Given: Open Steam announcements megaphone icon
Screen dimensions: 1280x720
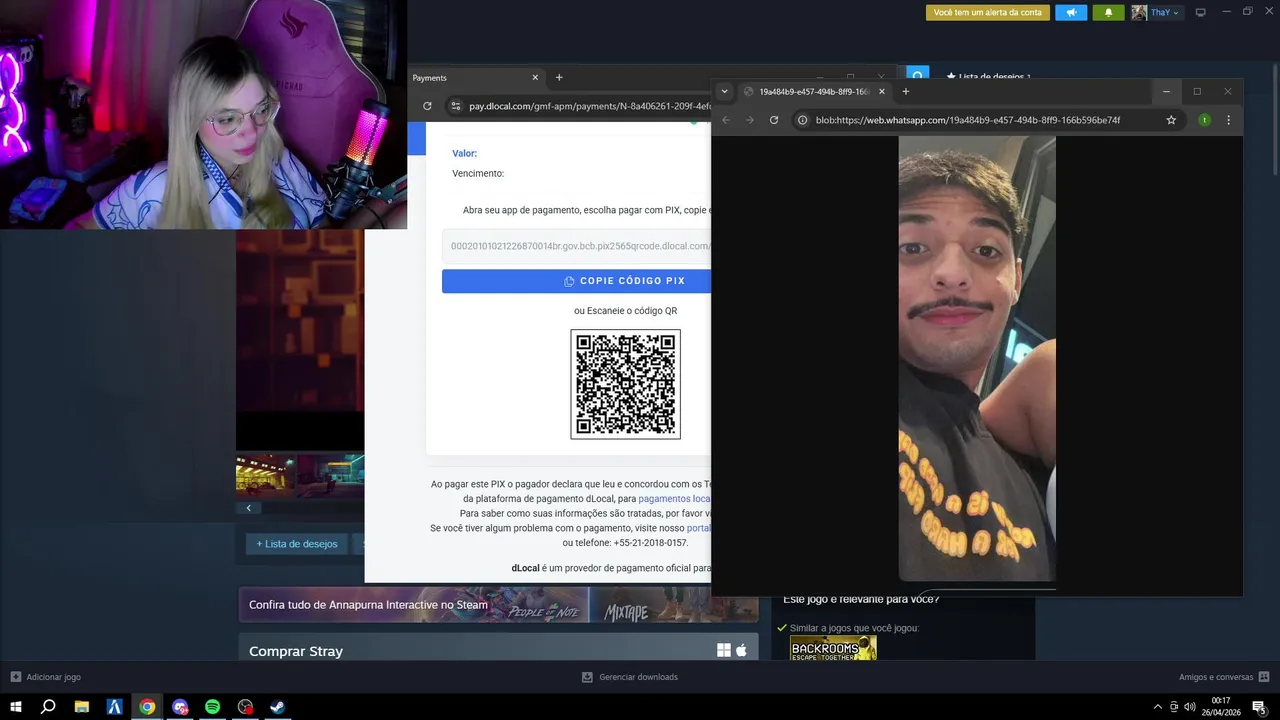Looking at the screenshot, I should point(1071,12).
